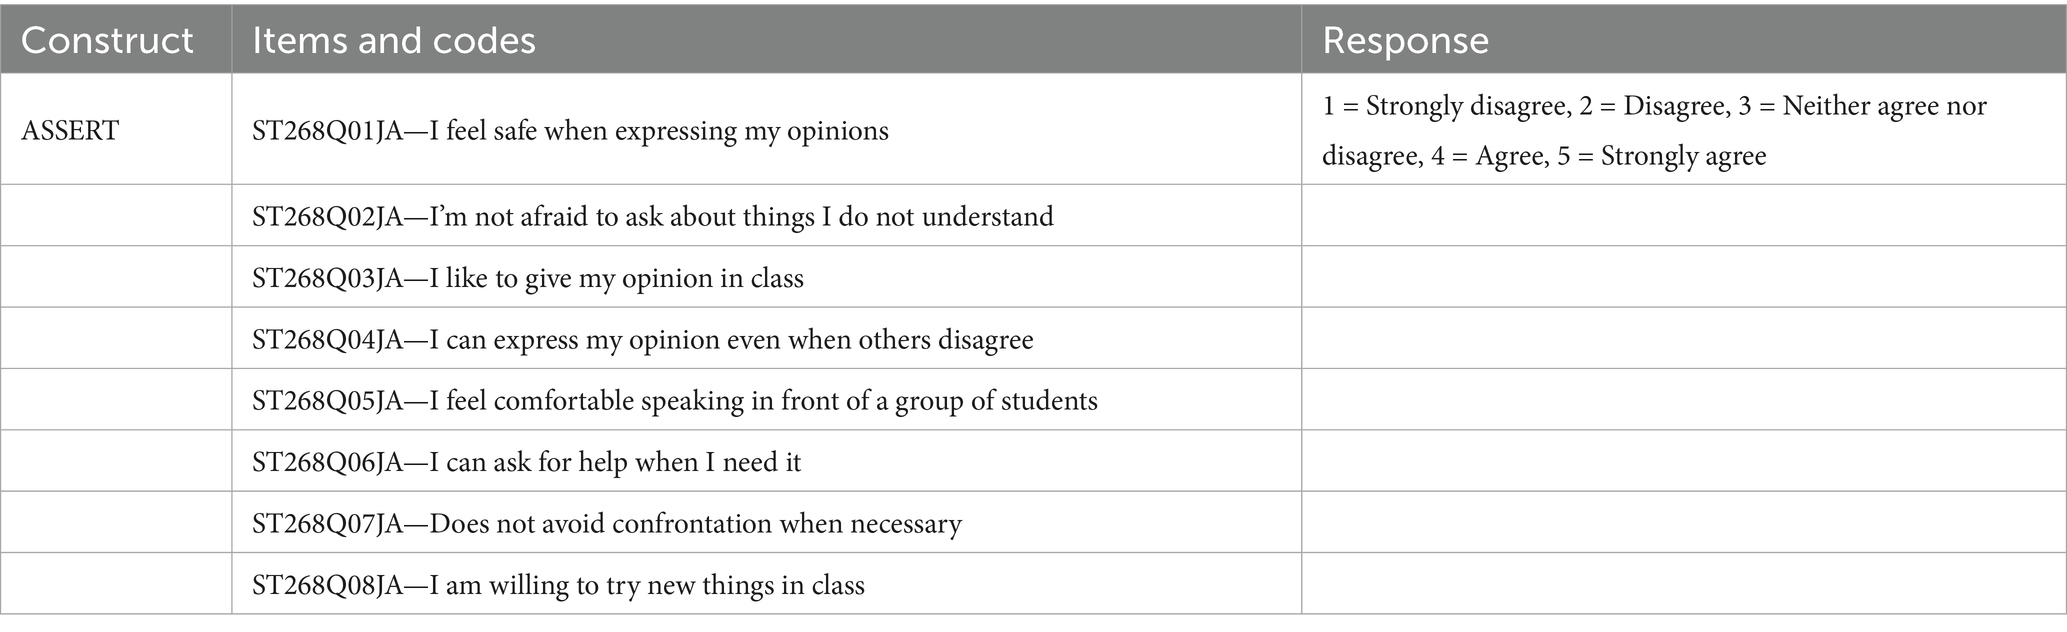Click ST268Q06JA ask for help item

coord(526,462)
